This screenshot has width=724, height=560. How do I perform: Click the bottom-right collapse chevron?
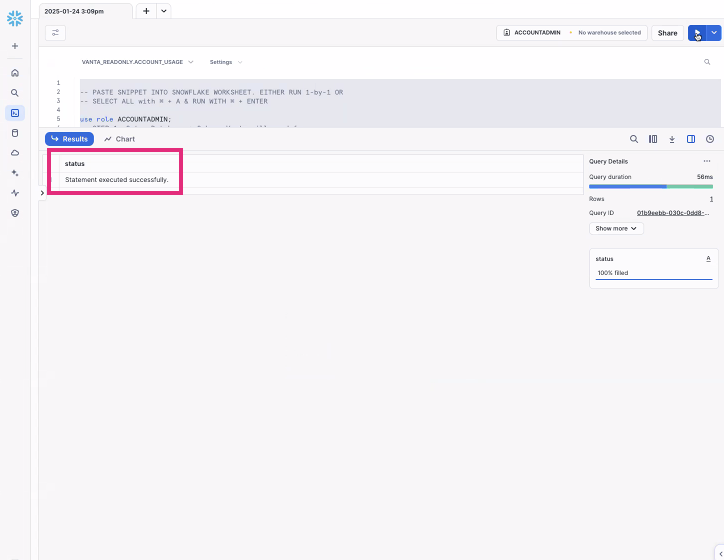coord(720,554)
